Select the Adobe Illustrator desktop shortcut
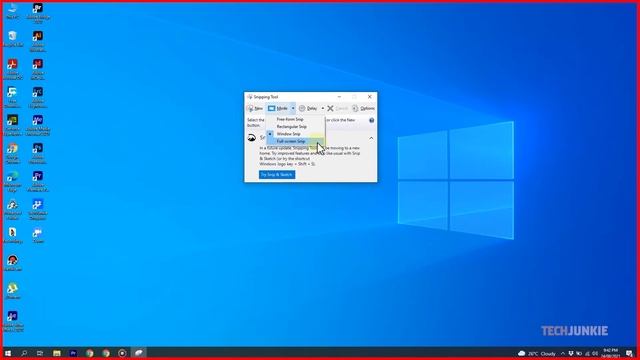 point(38,41)
